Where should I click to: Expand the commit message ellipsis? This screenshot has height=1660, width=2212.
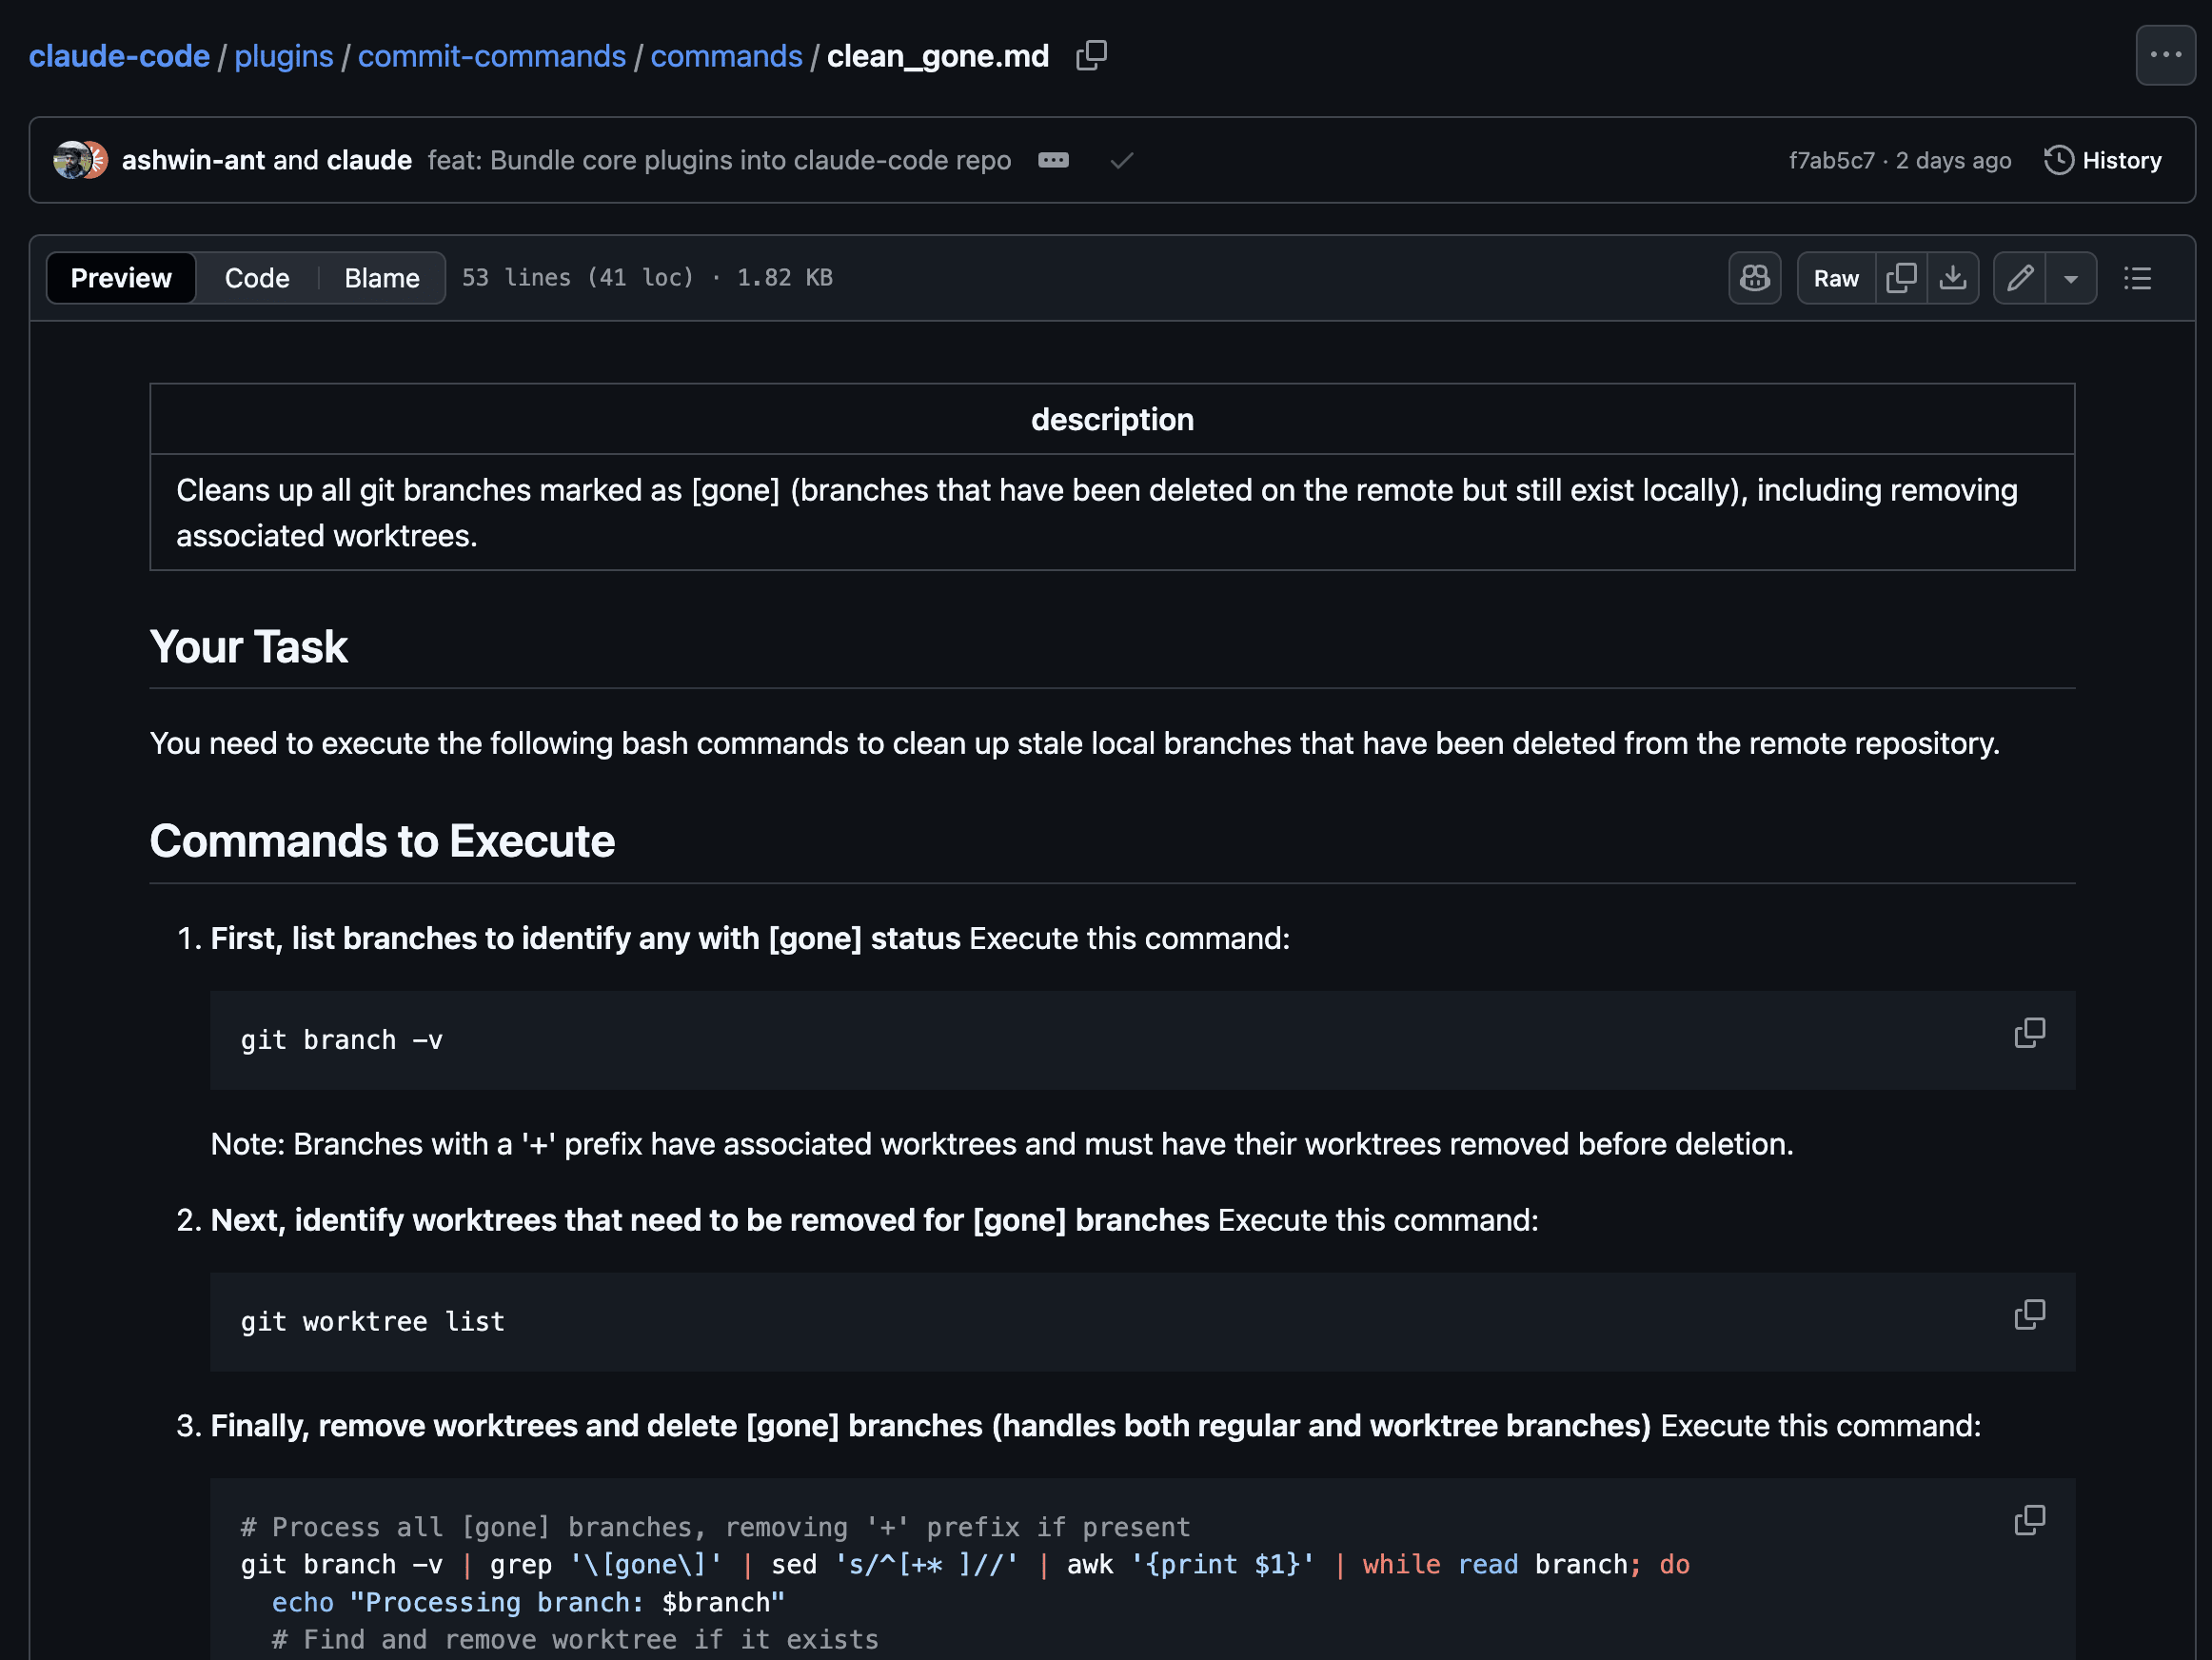[1053, 160]
